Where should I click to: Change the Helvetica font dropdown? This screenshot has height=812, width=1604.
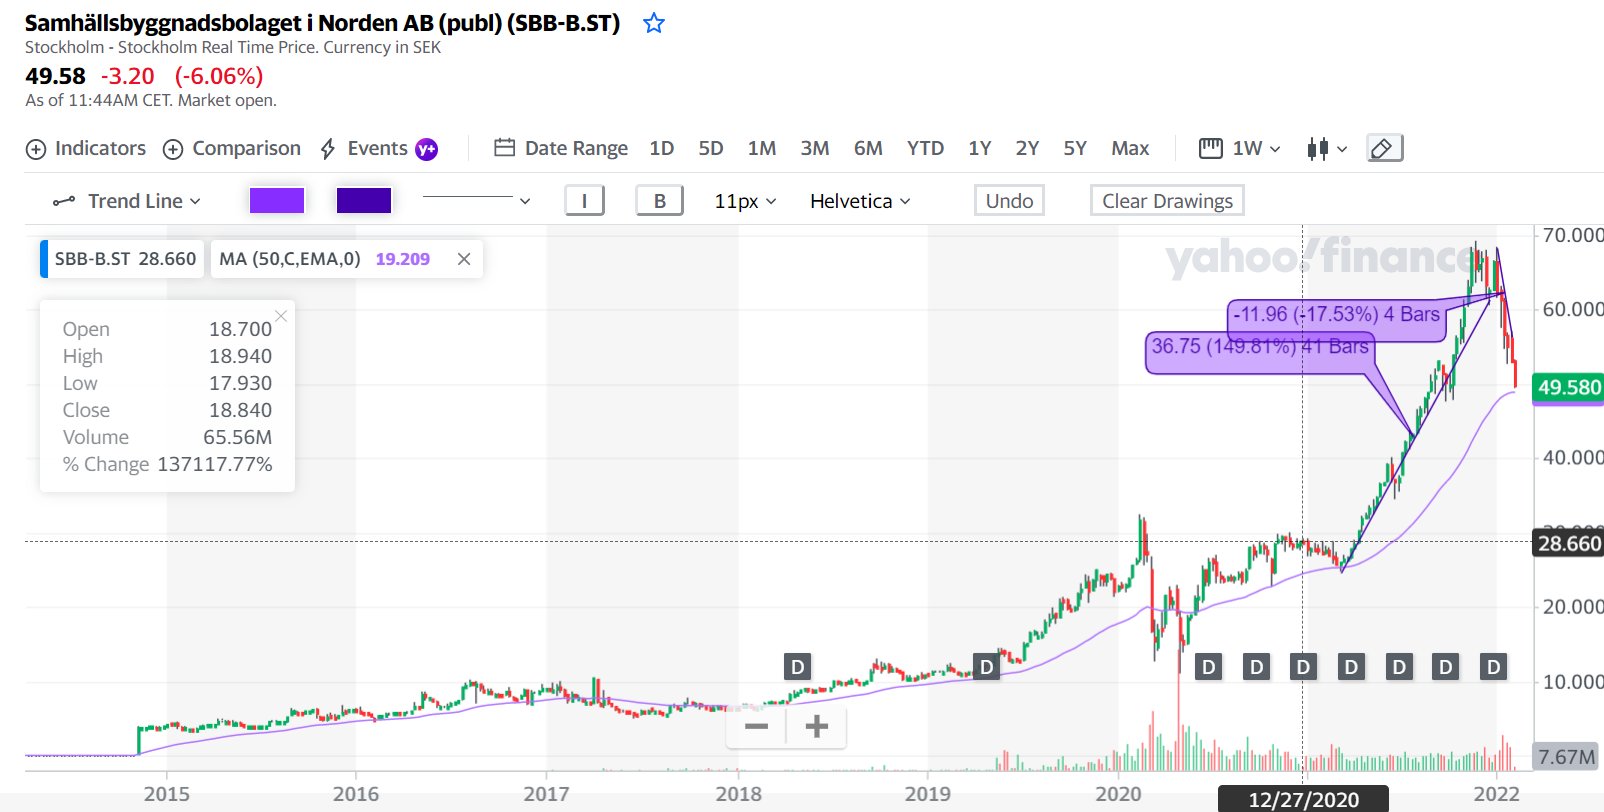860,201
